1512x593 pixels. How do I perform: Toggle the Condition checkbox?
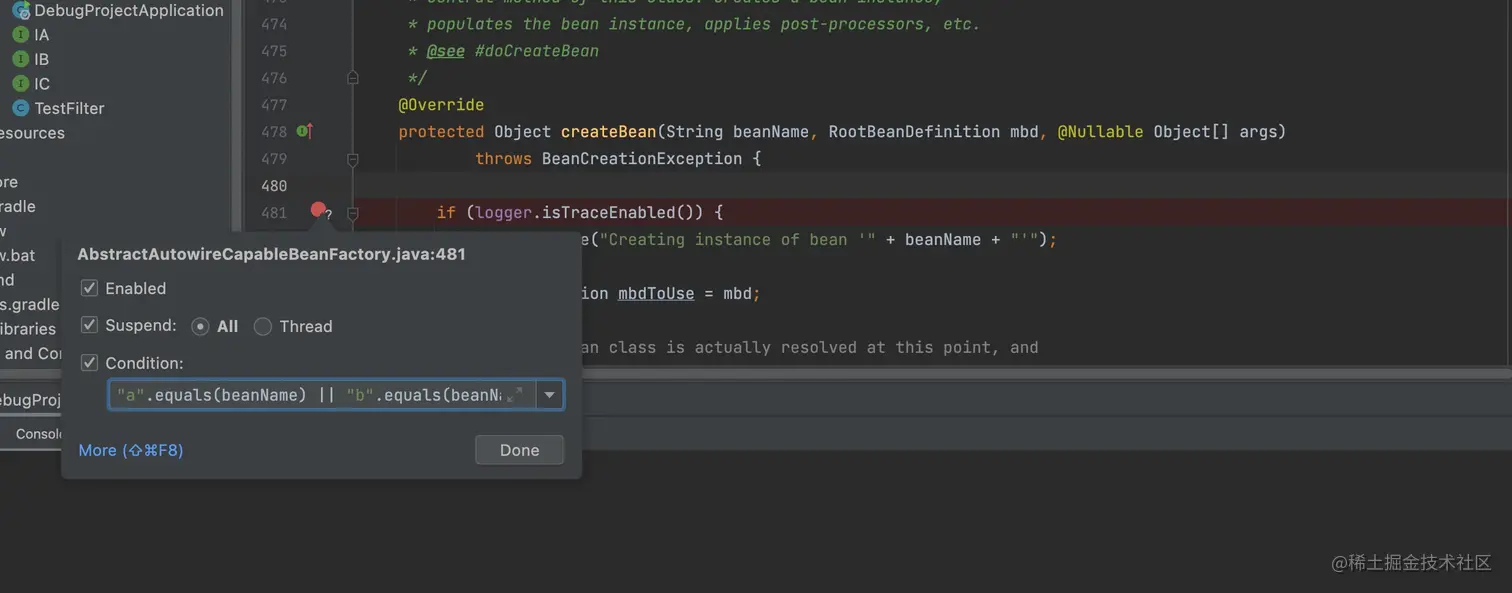pyautogui.click(x=89, y=363)
